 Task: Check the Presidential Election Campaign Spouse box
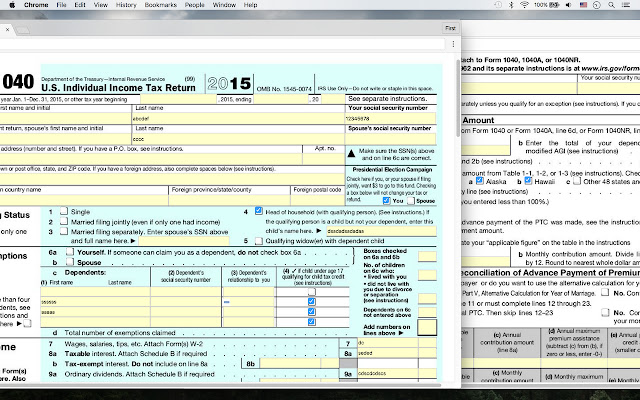(x=411, y=200)
